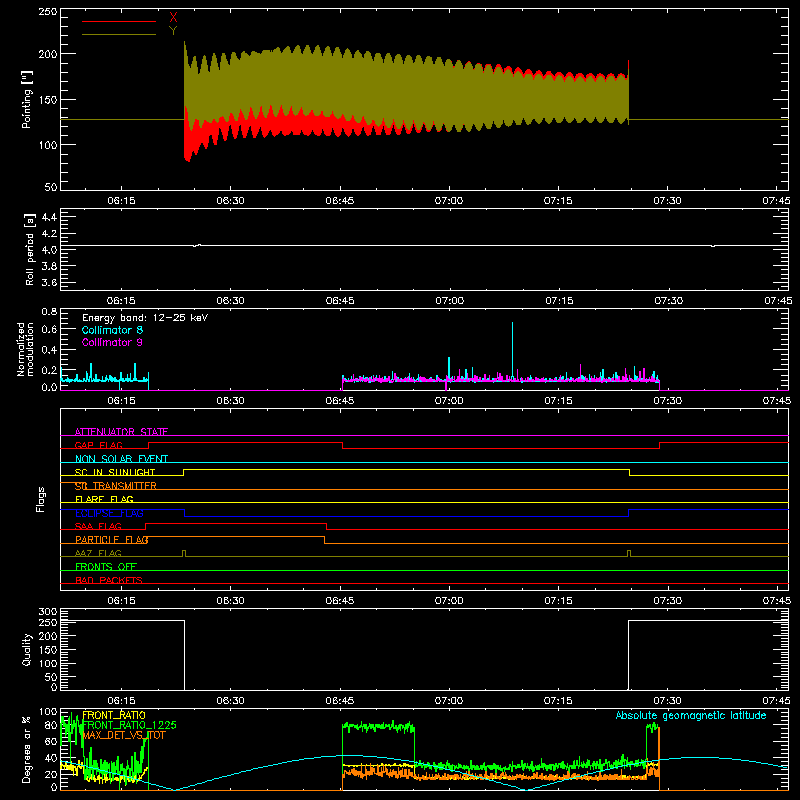The image size is (800, 800).
Task: Click the roll period dip near 07:36
Action: pyautogui.click(x=713, y=246)
